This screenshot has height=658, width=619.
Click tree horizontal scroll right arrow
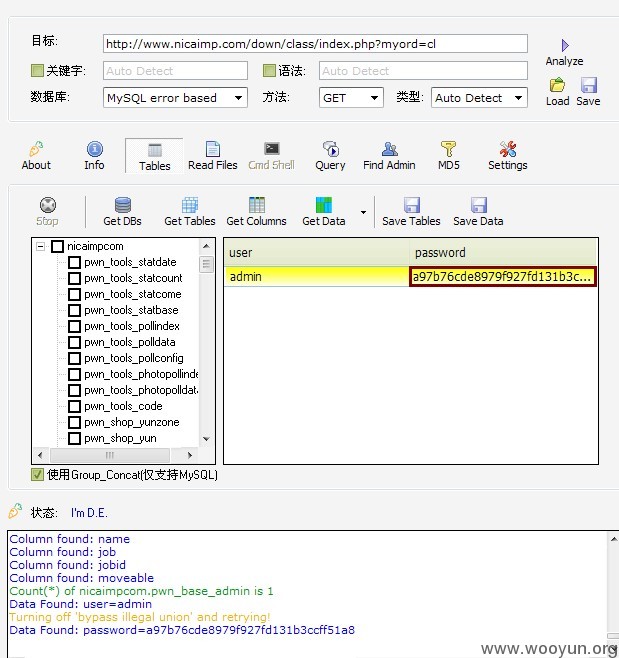(190, 455)
